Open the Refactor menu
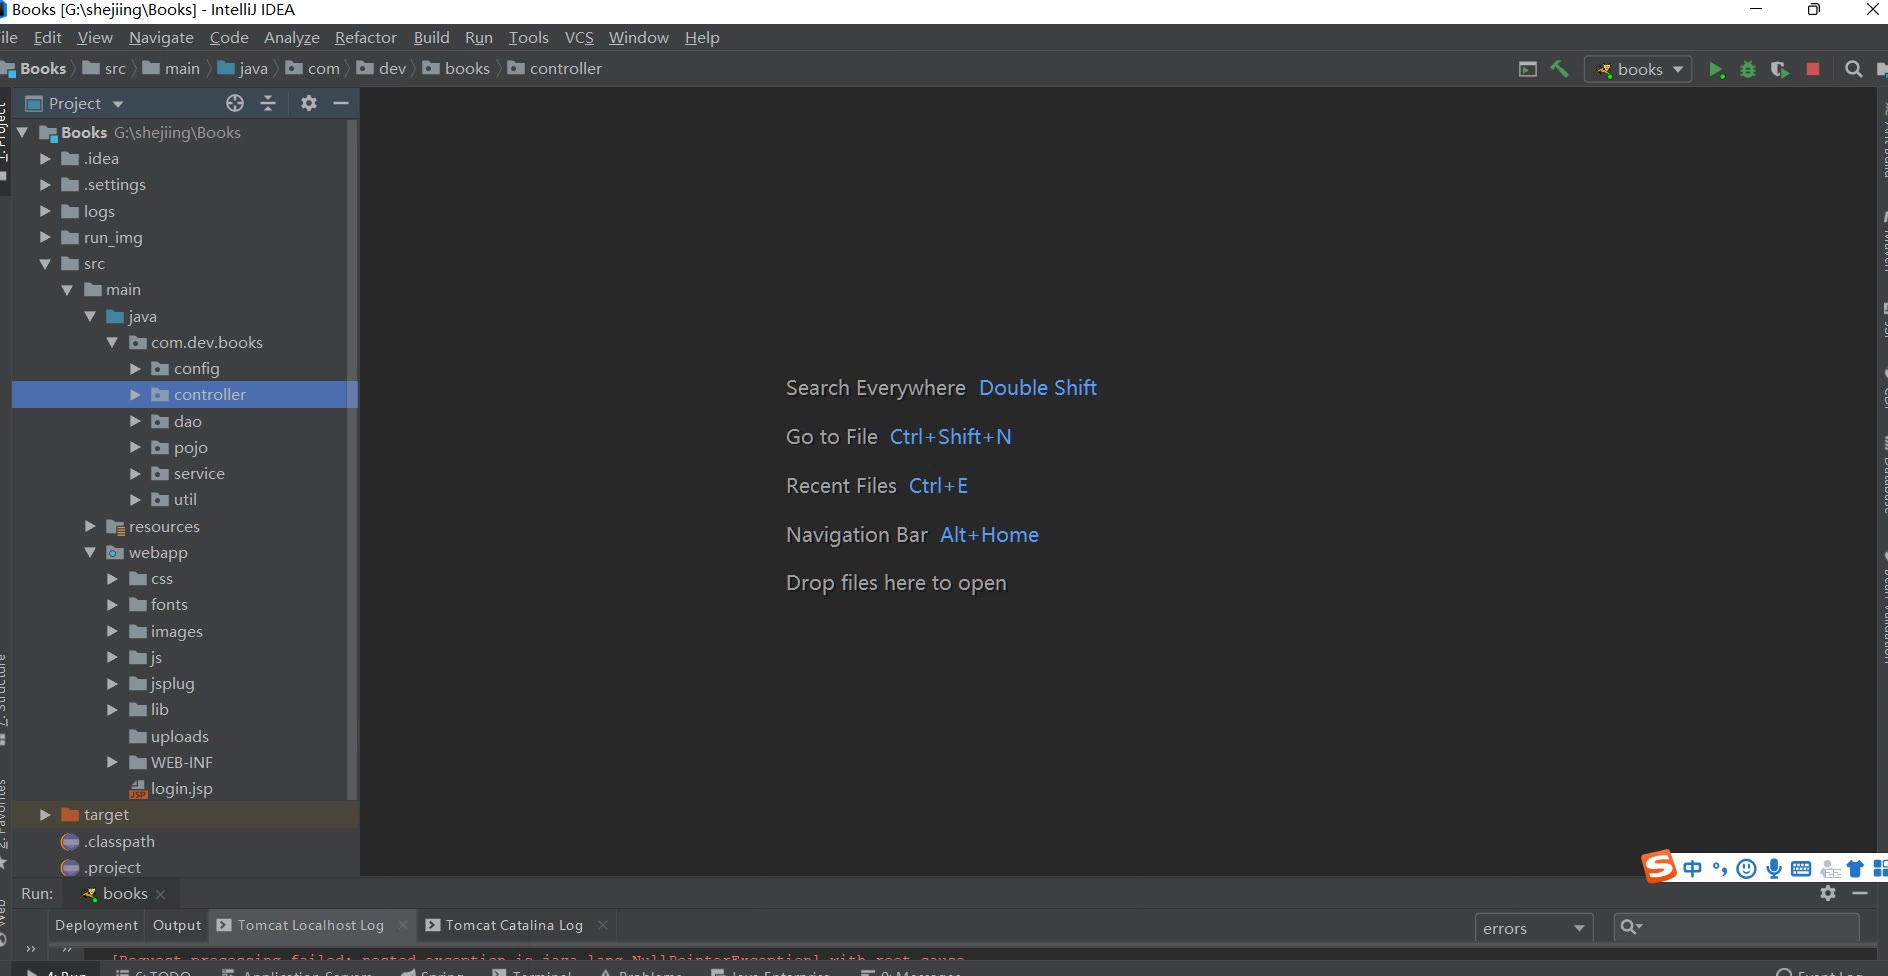This screenshot has height=976, width=1888. click(365, 37)
